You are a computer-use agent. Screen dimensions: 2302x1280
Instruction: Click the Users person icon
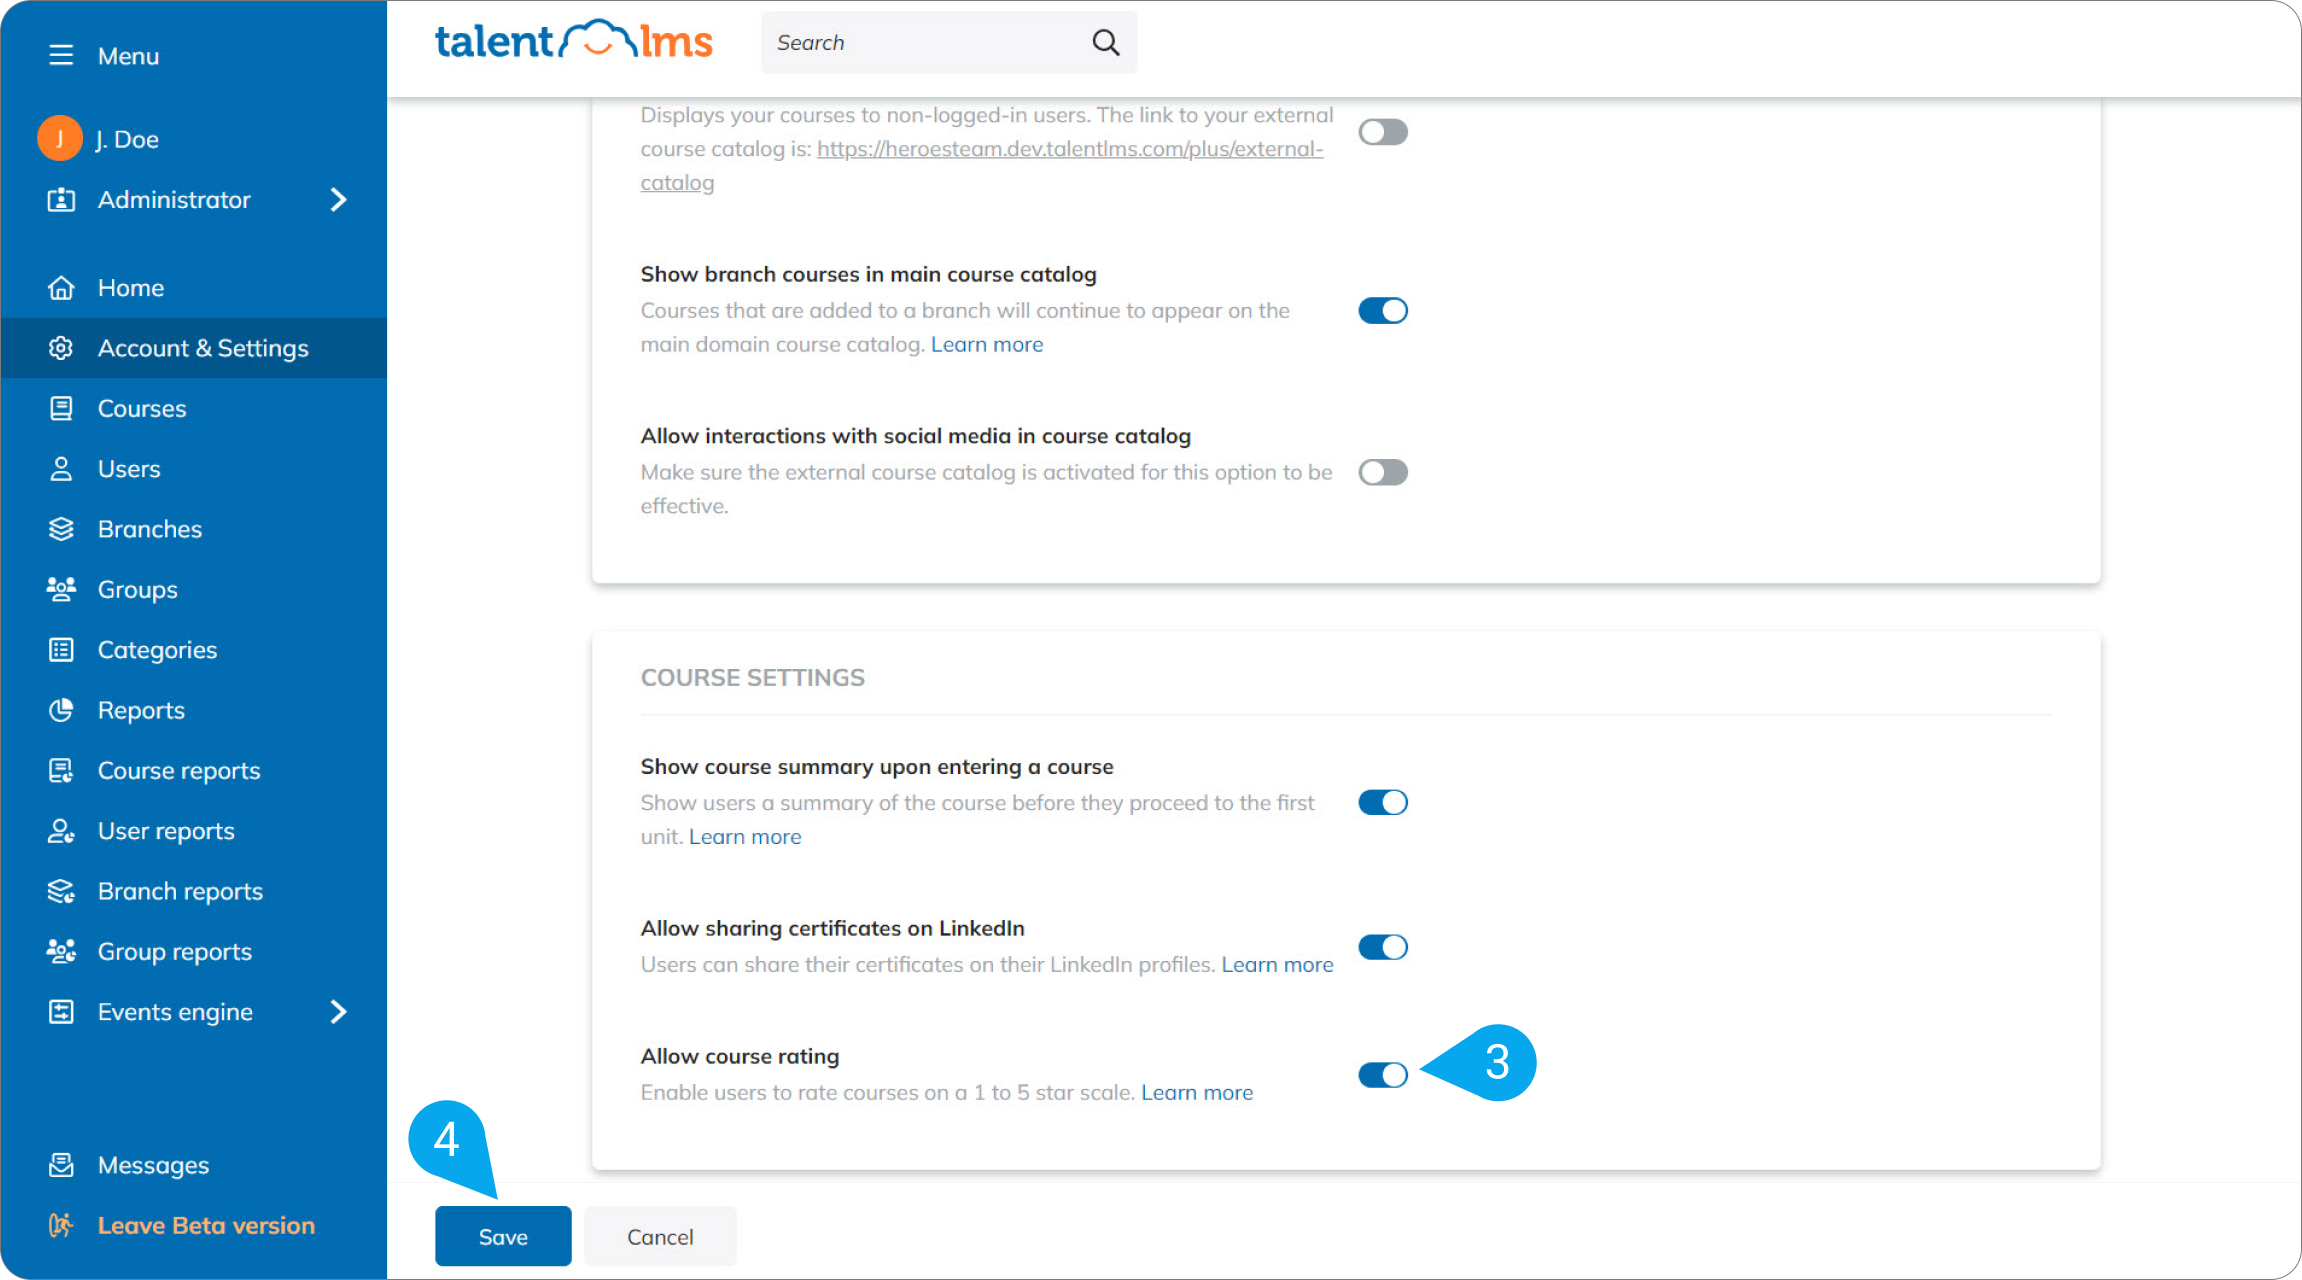(x=61, y=469)
